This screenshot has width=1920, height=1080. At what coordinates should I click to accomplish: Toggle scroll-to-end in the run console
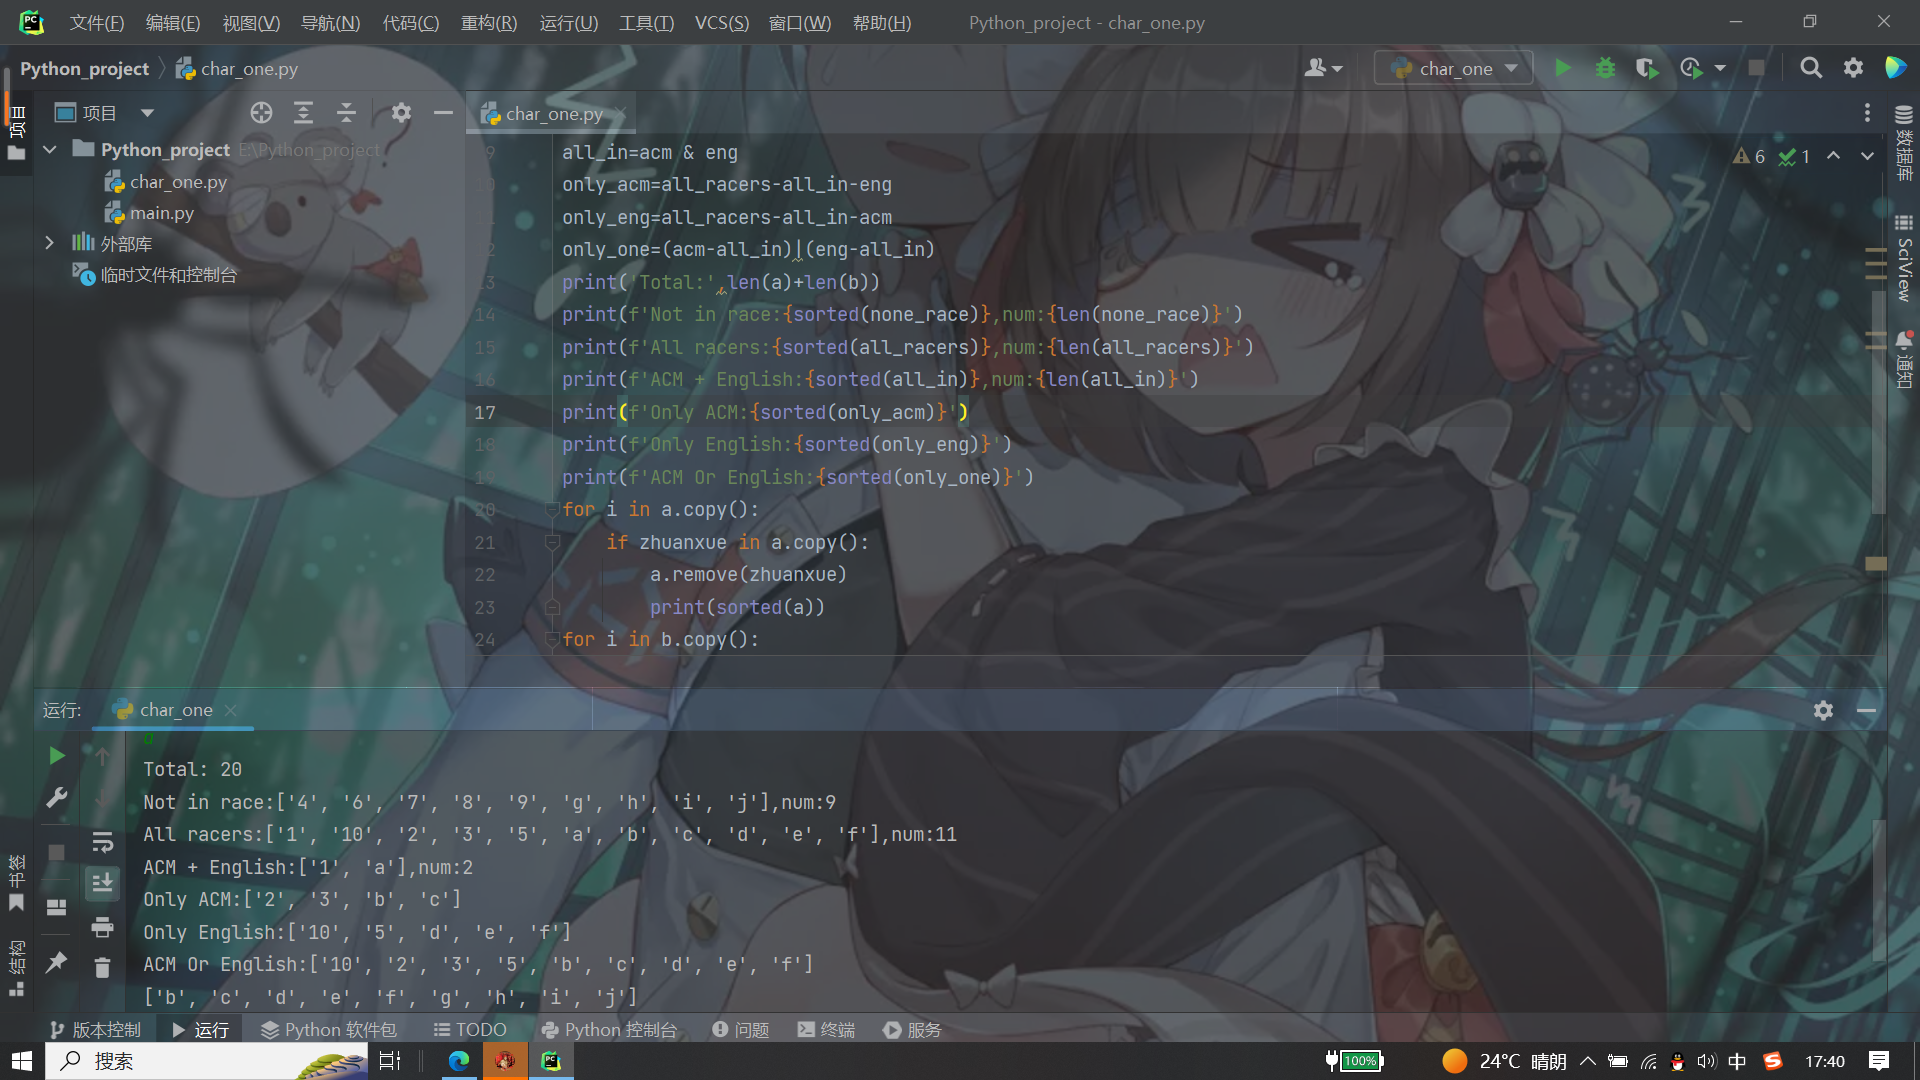(102, 883)
